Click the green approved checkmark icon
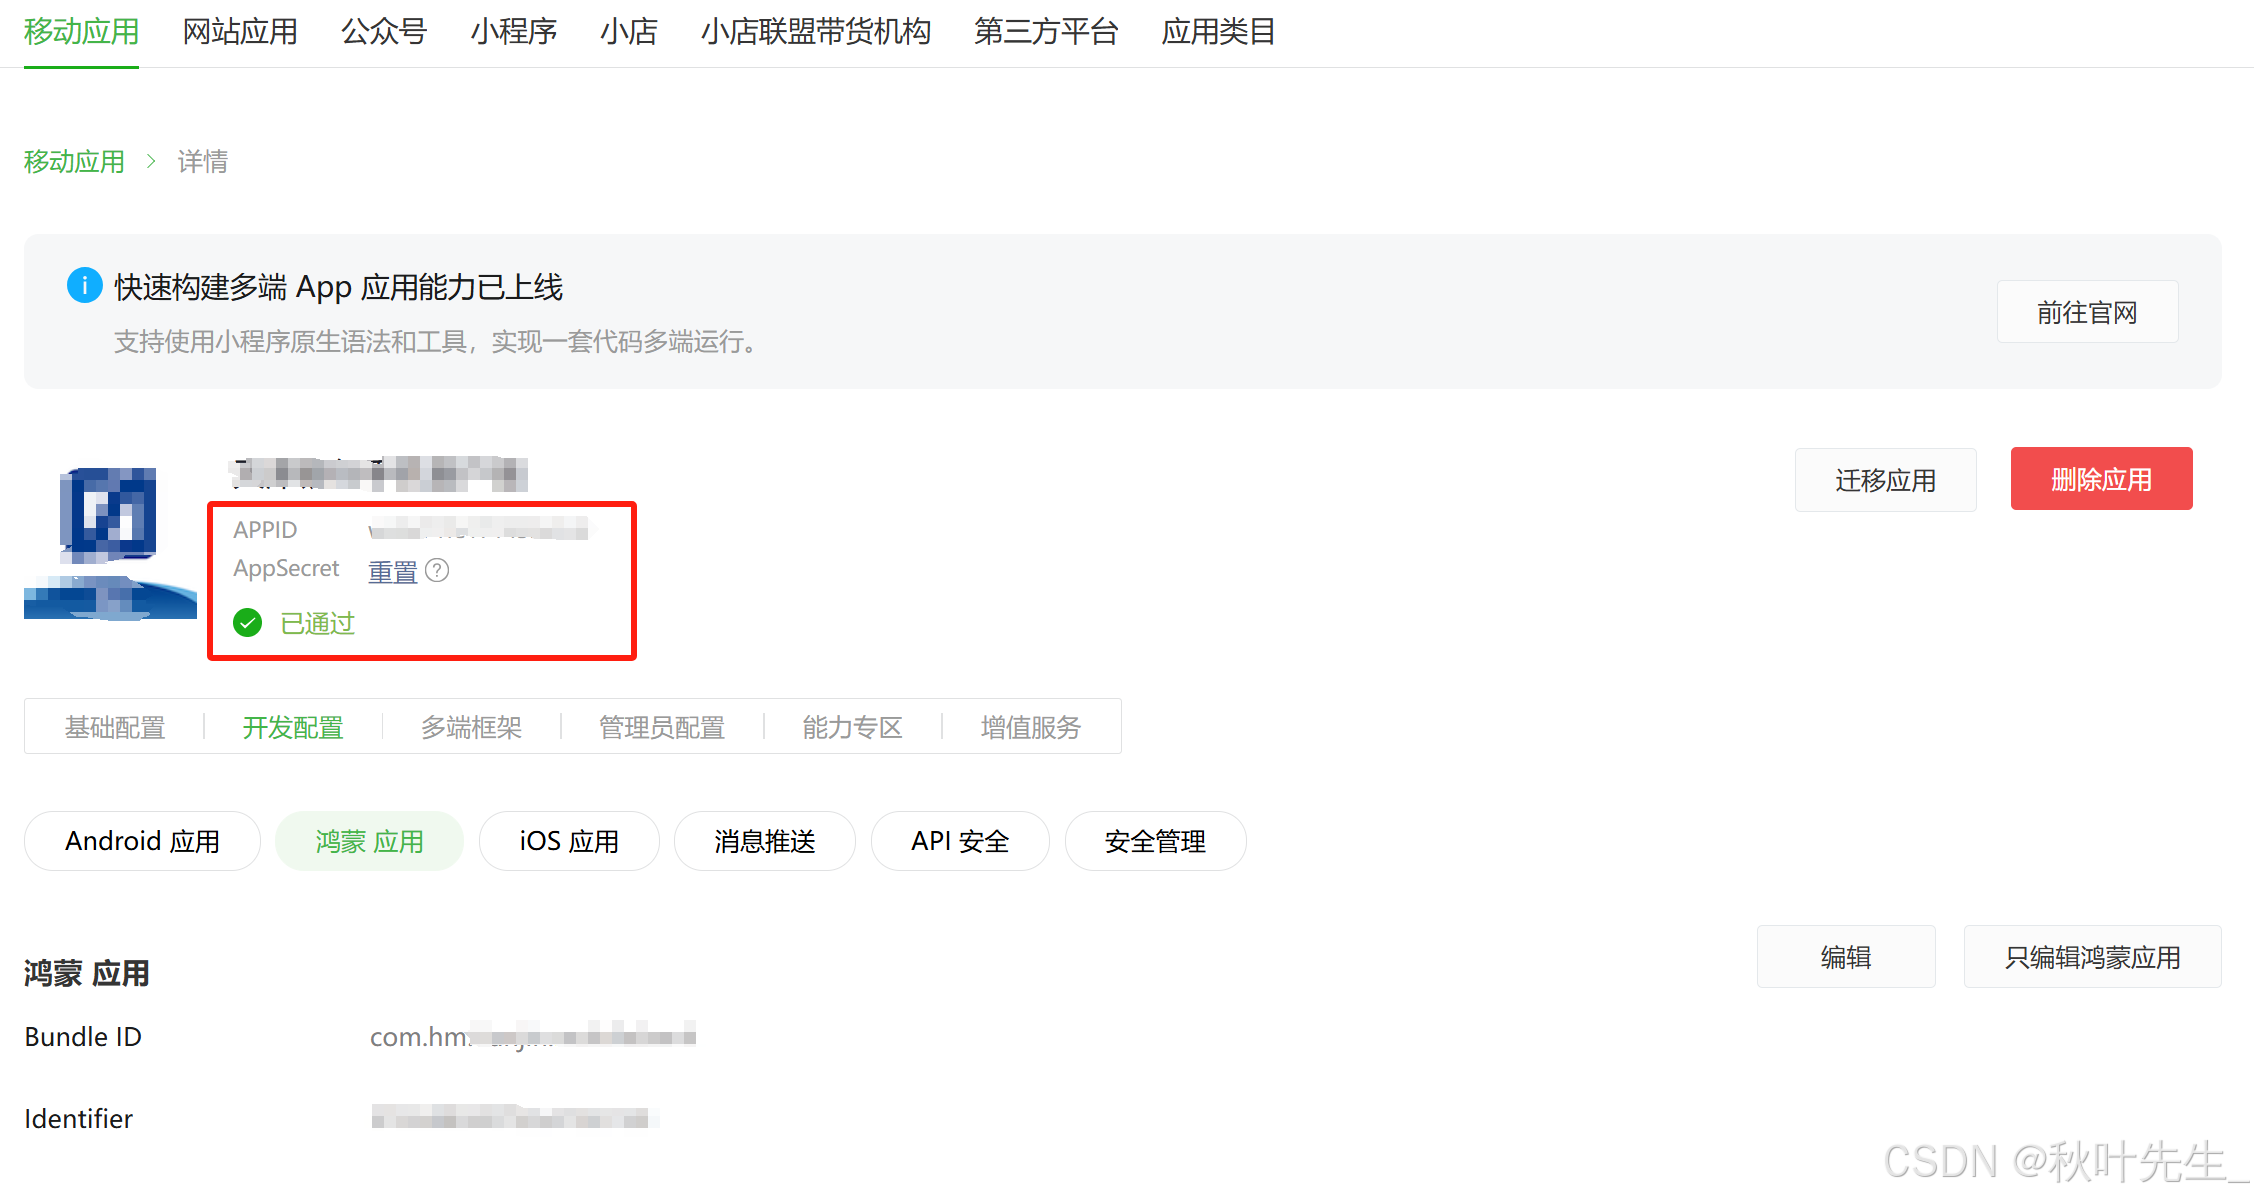 click(247, 623)
